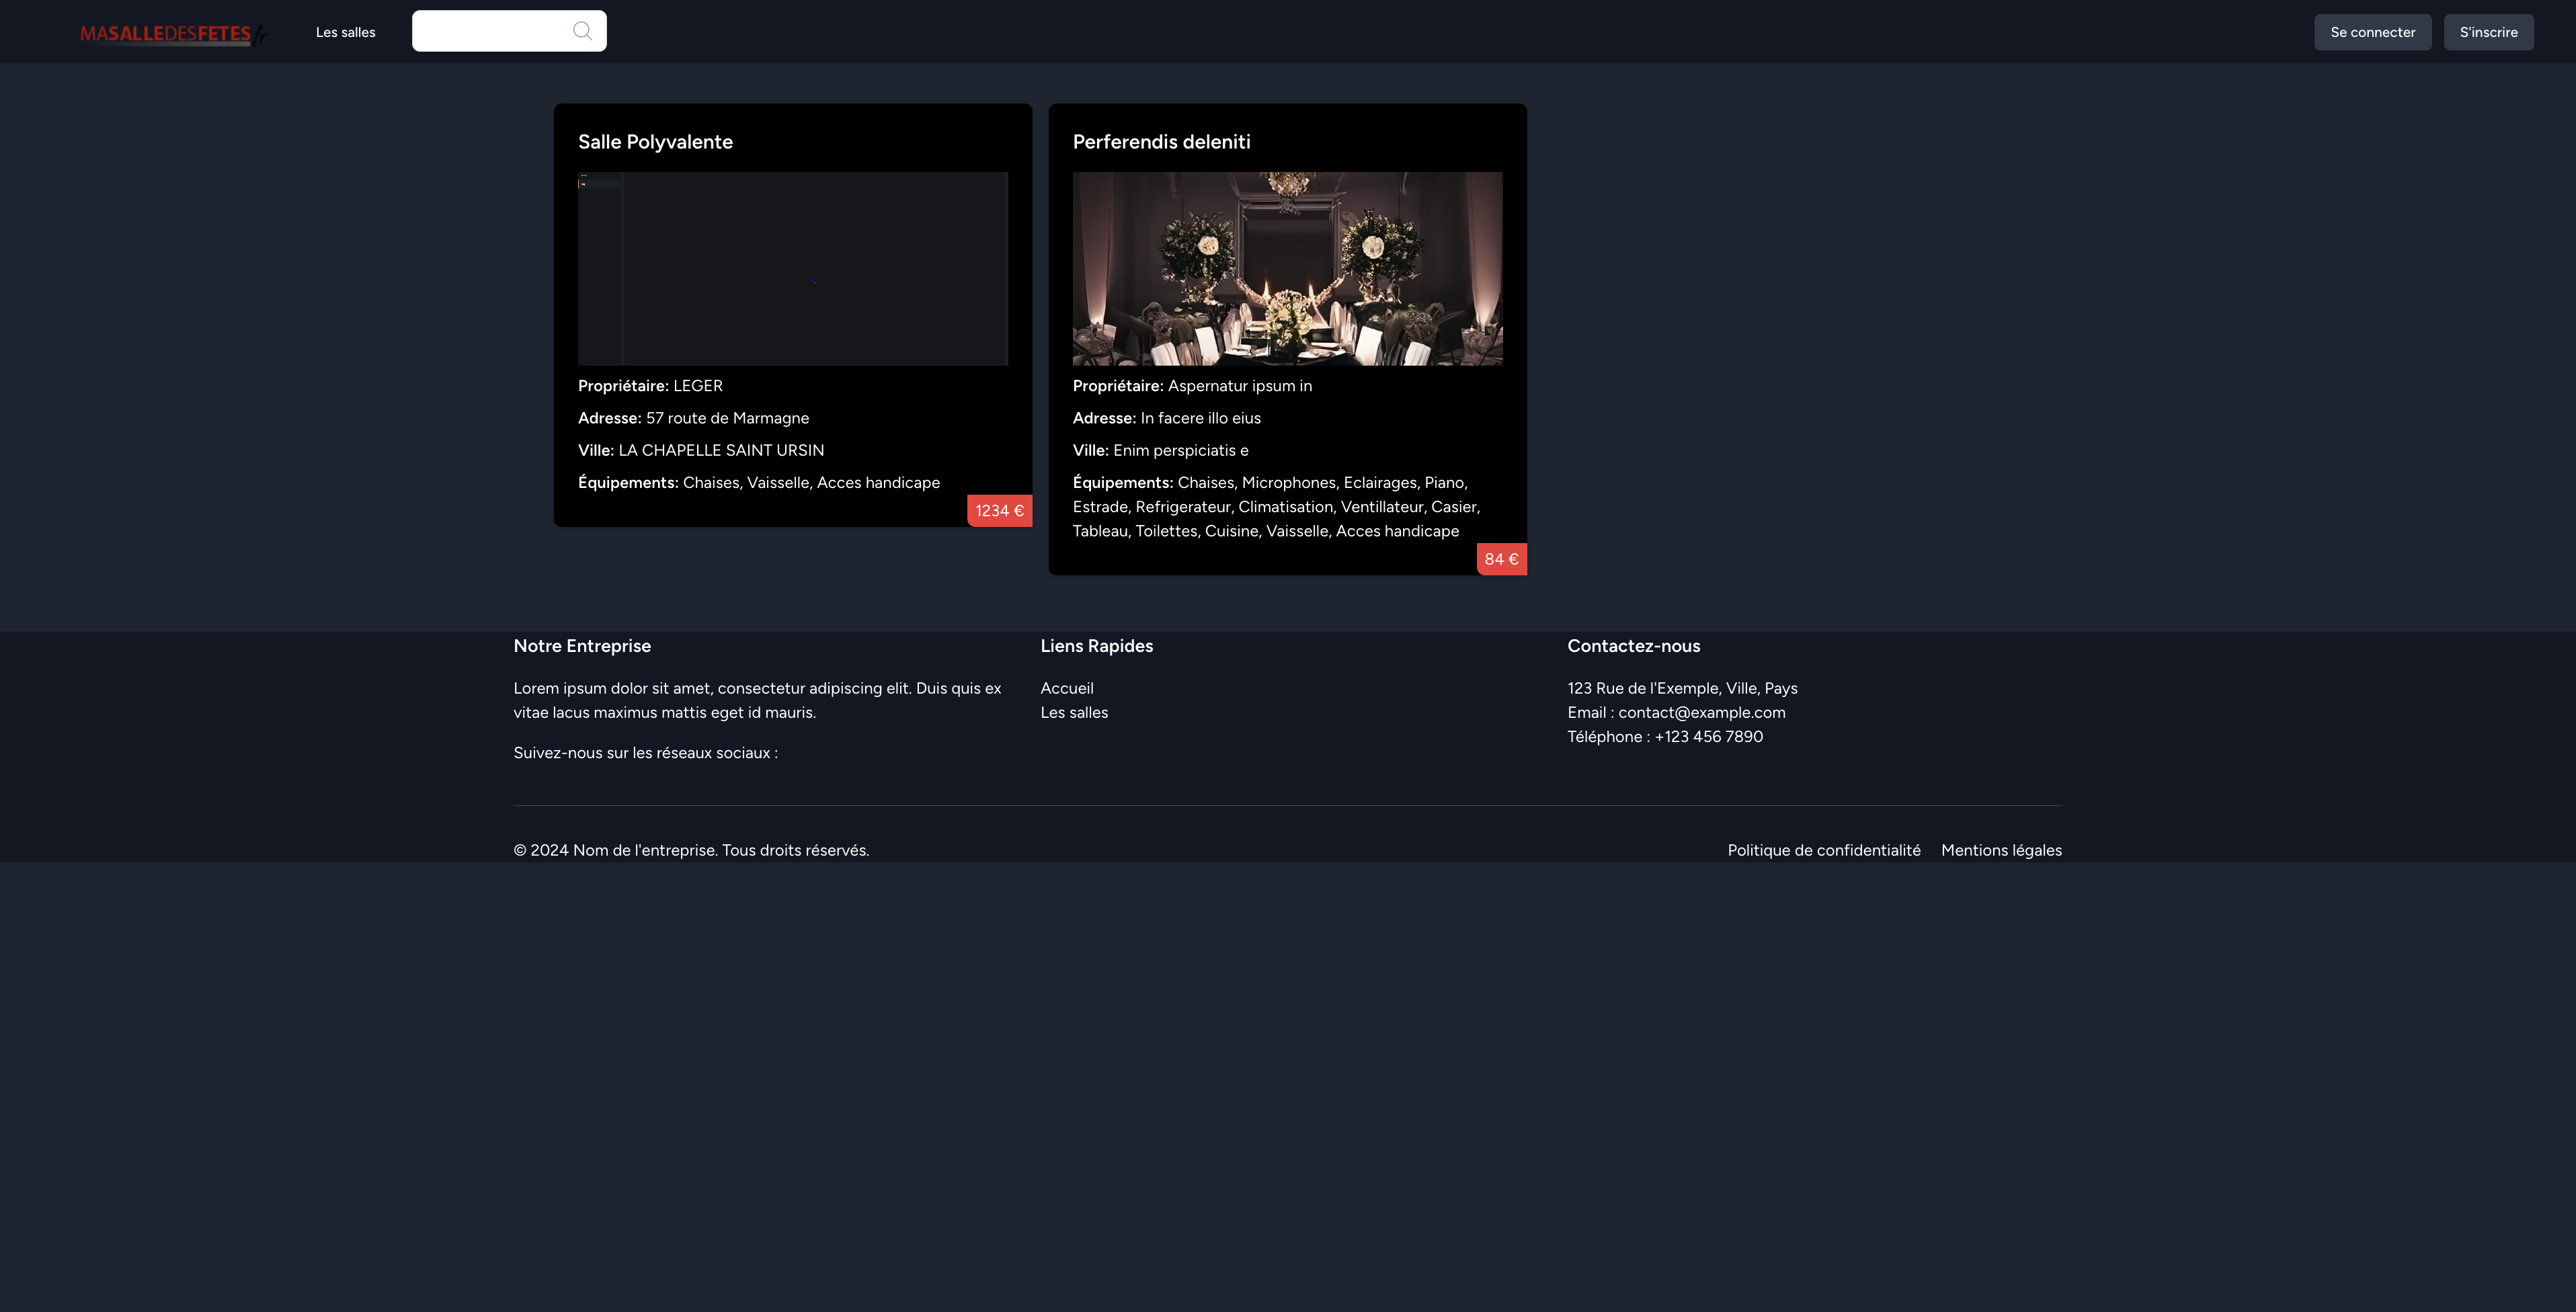Click the +123 456 7890 phone number
Viewport: 2576px width, 1312px height.
pos(1708,736)
